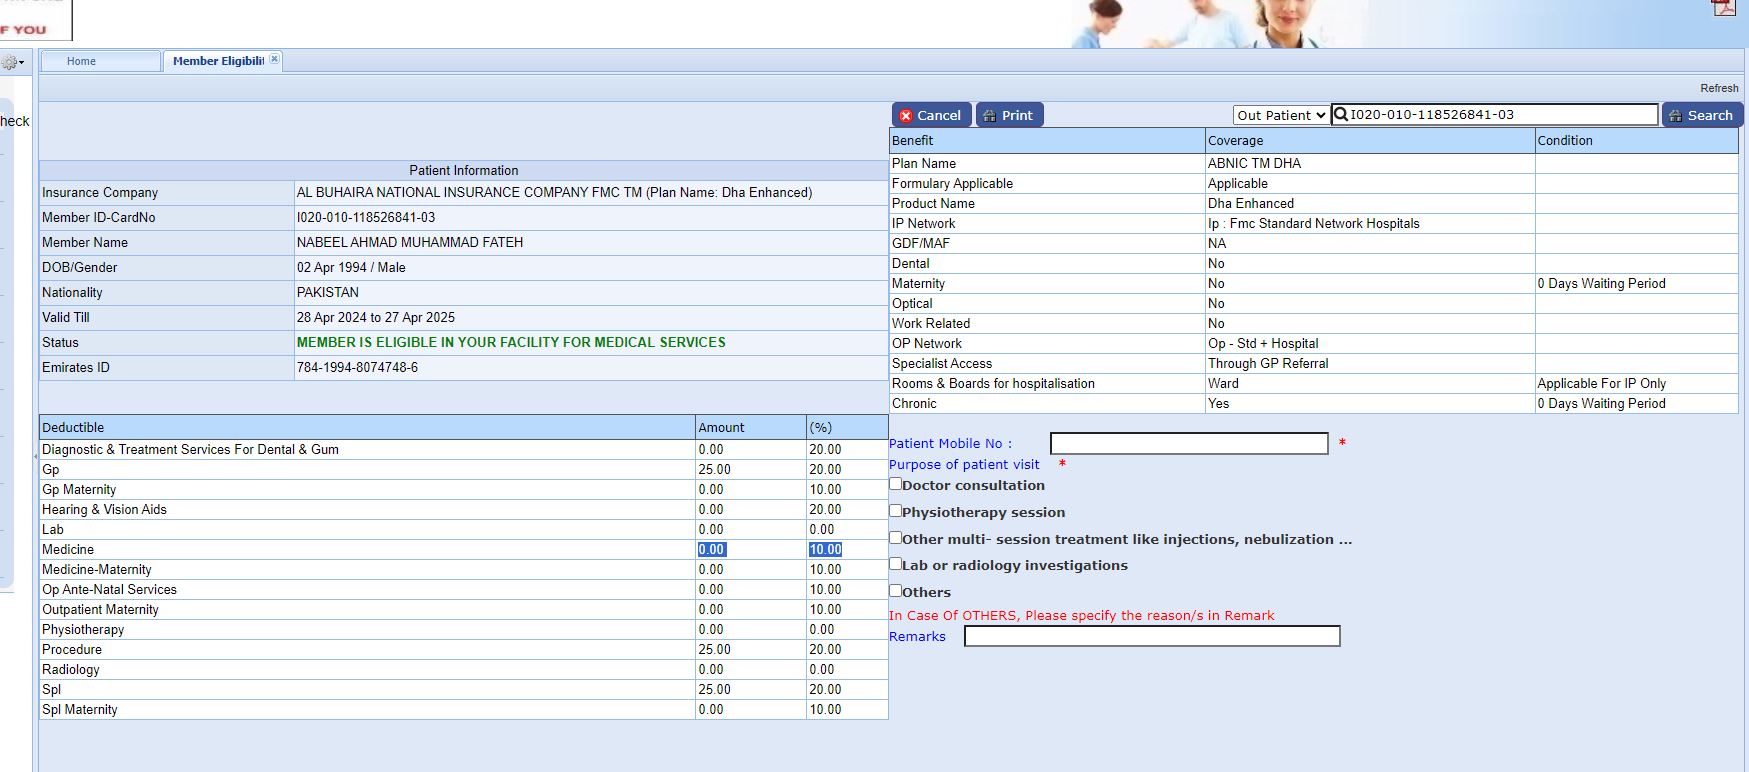
Task: Switch to the Home tab
Action: 82,61
